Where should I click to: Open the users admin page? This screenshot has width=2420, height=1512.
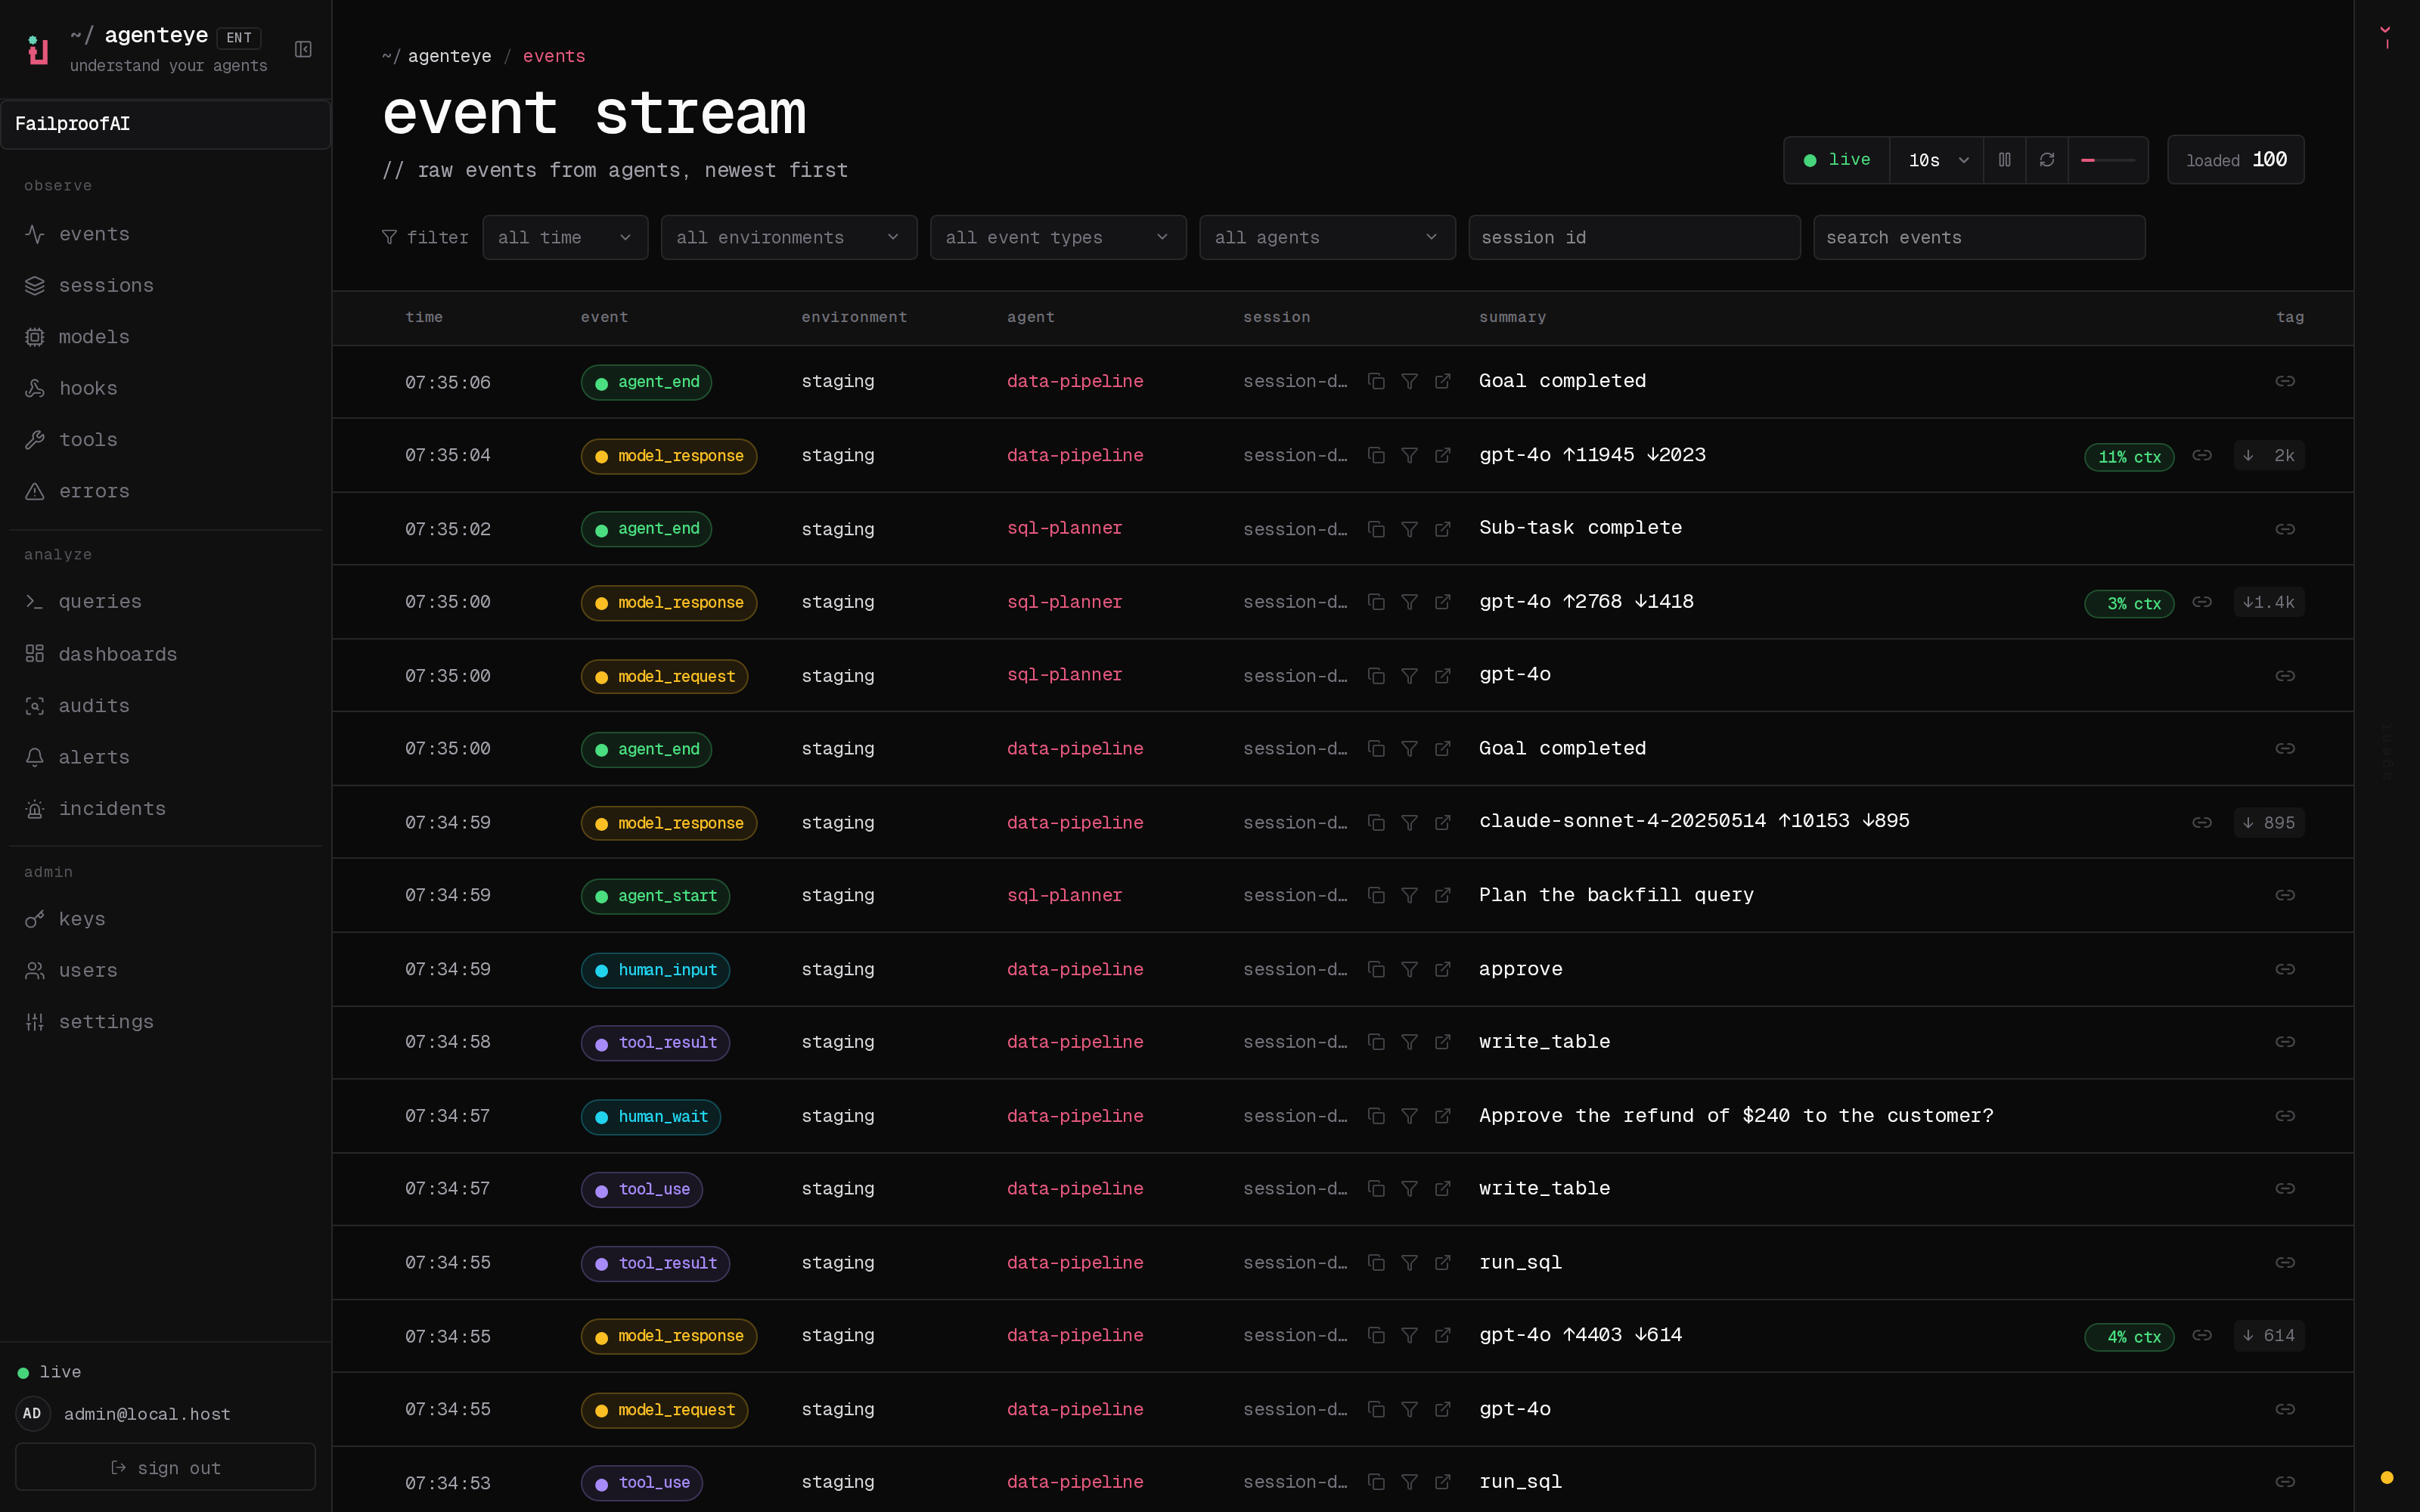pyautogui.click(x=165, y=971)
